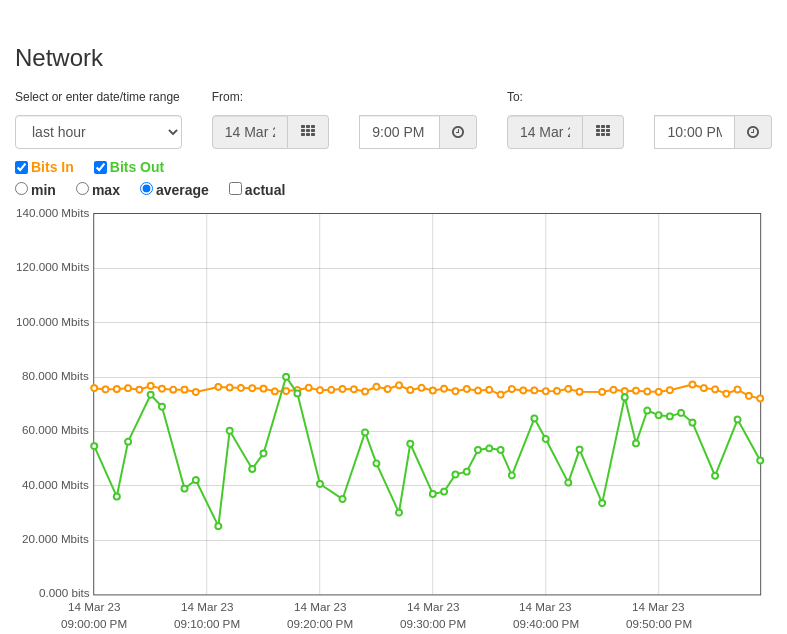
Task: Click the To date field '14 Mar'
Action: 545,132
